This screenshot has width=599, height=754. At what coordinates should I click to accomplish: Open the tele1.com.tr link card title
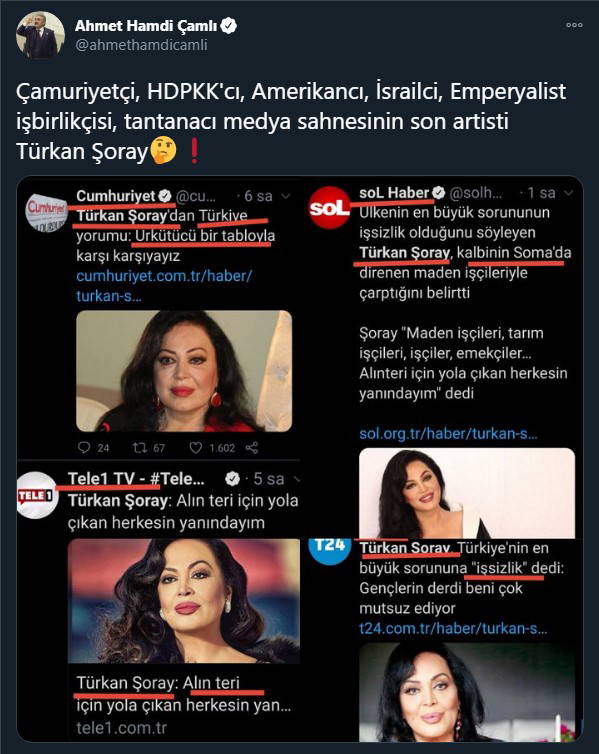184,694
